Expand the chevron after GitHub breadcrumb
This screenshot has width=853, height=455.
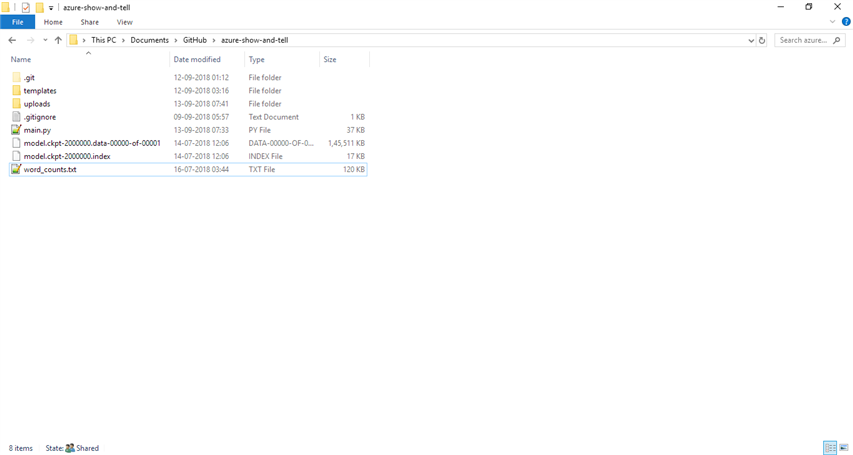coord(214,40)
